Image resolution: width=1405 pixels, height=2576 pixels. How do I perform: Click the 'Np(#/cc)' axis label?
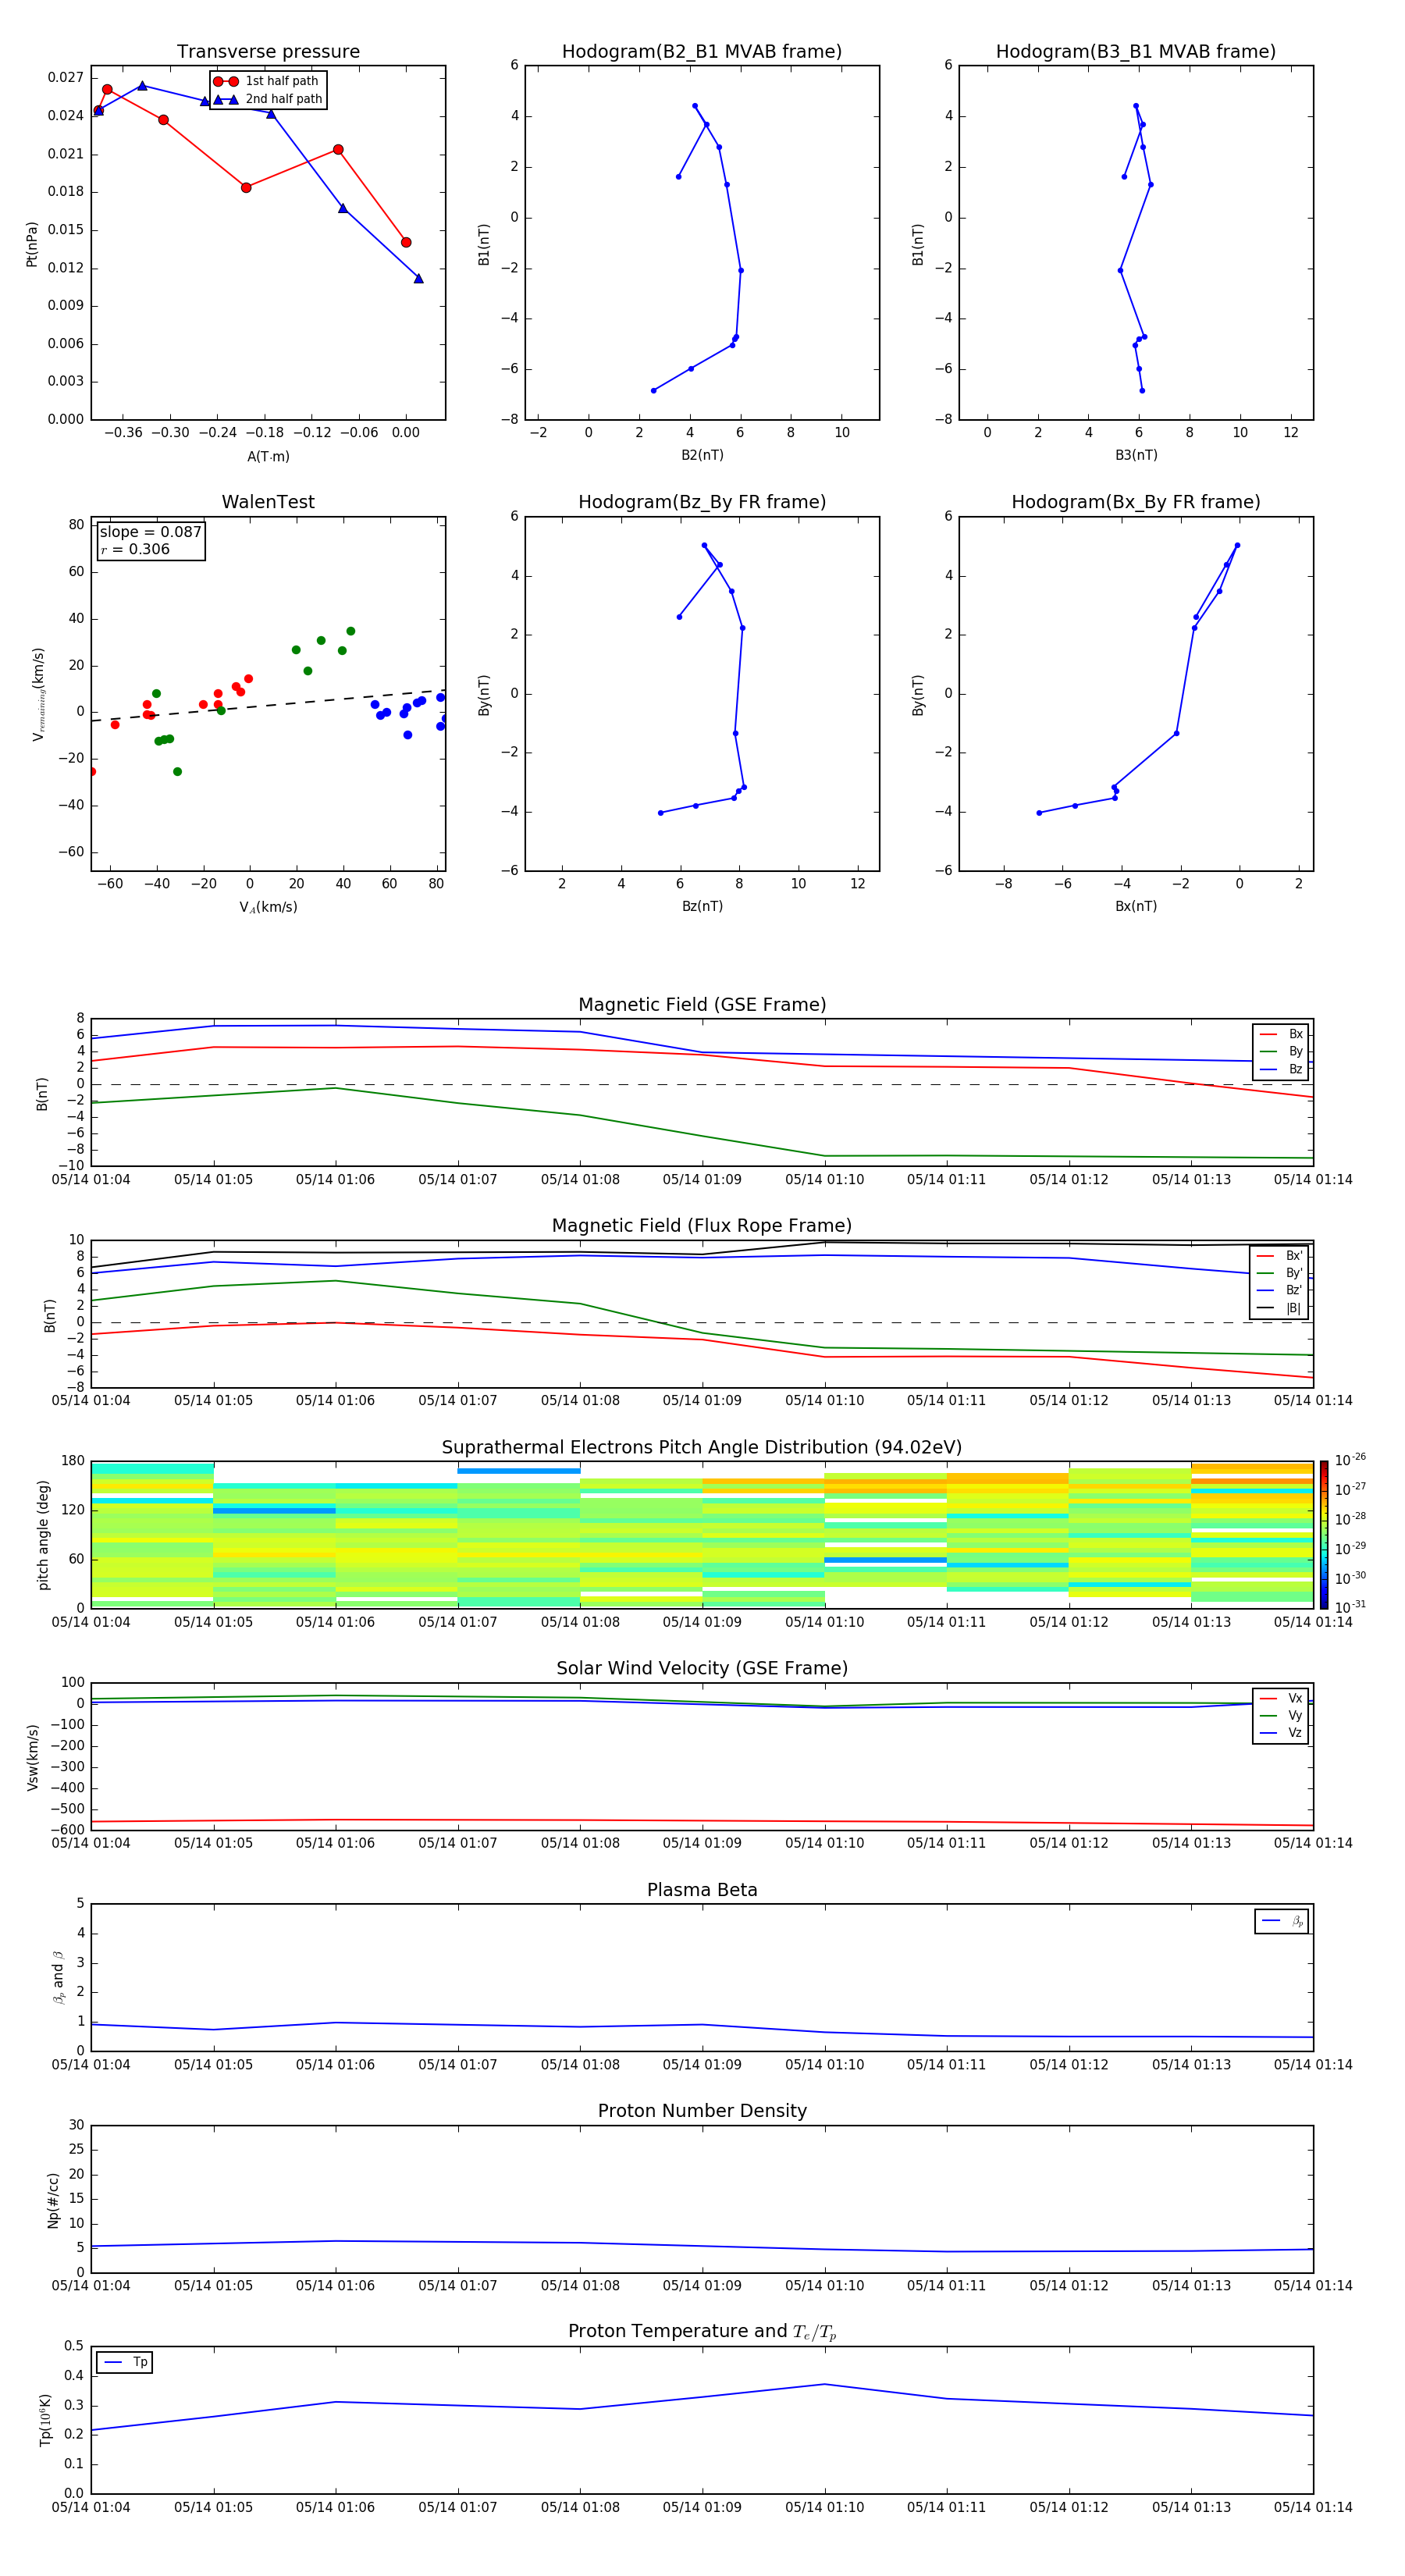pos(53,2199)
